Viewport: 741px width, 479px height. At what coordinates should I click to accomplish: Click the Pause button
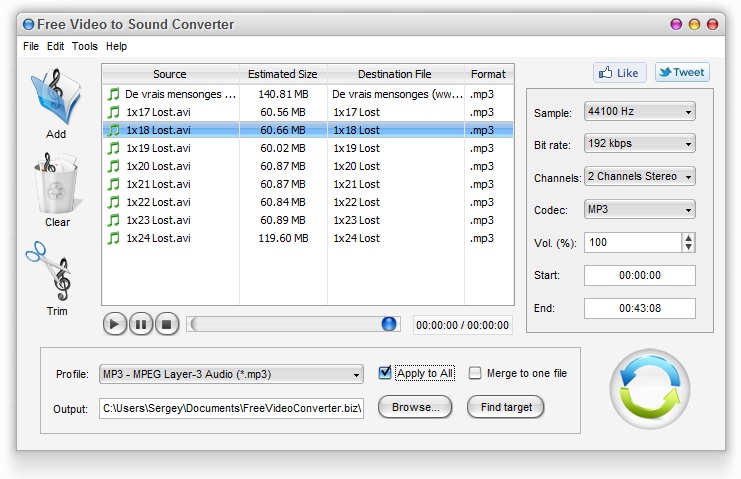pyautogui.click(x=141, y=325)
